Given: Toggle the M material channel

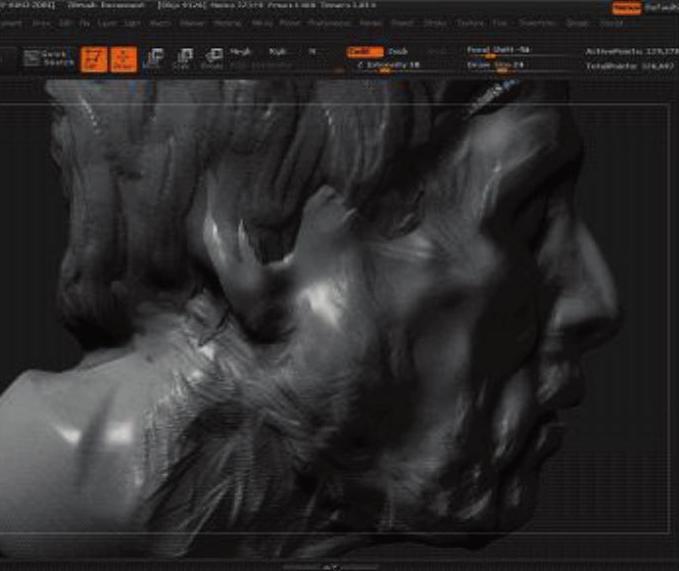Looking at the screenshot, I should (312, 50).
